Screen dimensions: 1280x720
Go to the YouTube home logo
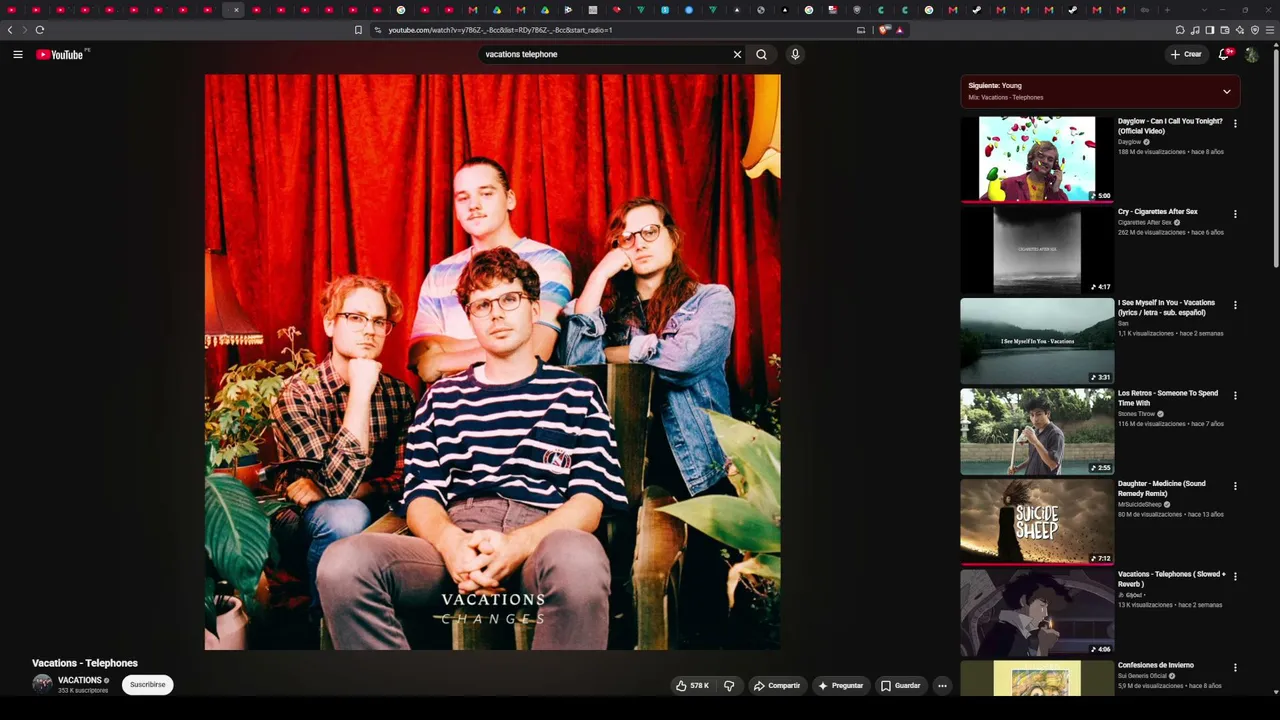point(62,54)
